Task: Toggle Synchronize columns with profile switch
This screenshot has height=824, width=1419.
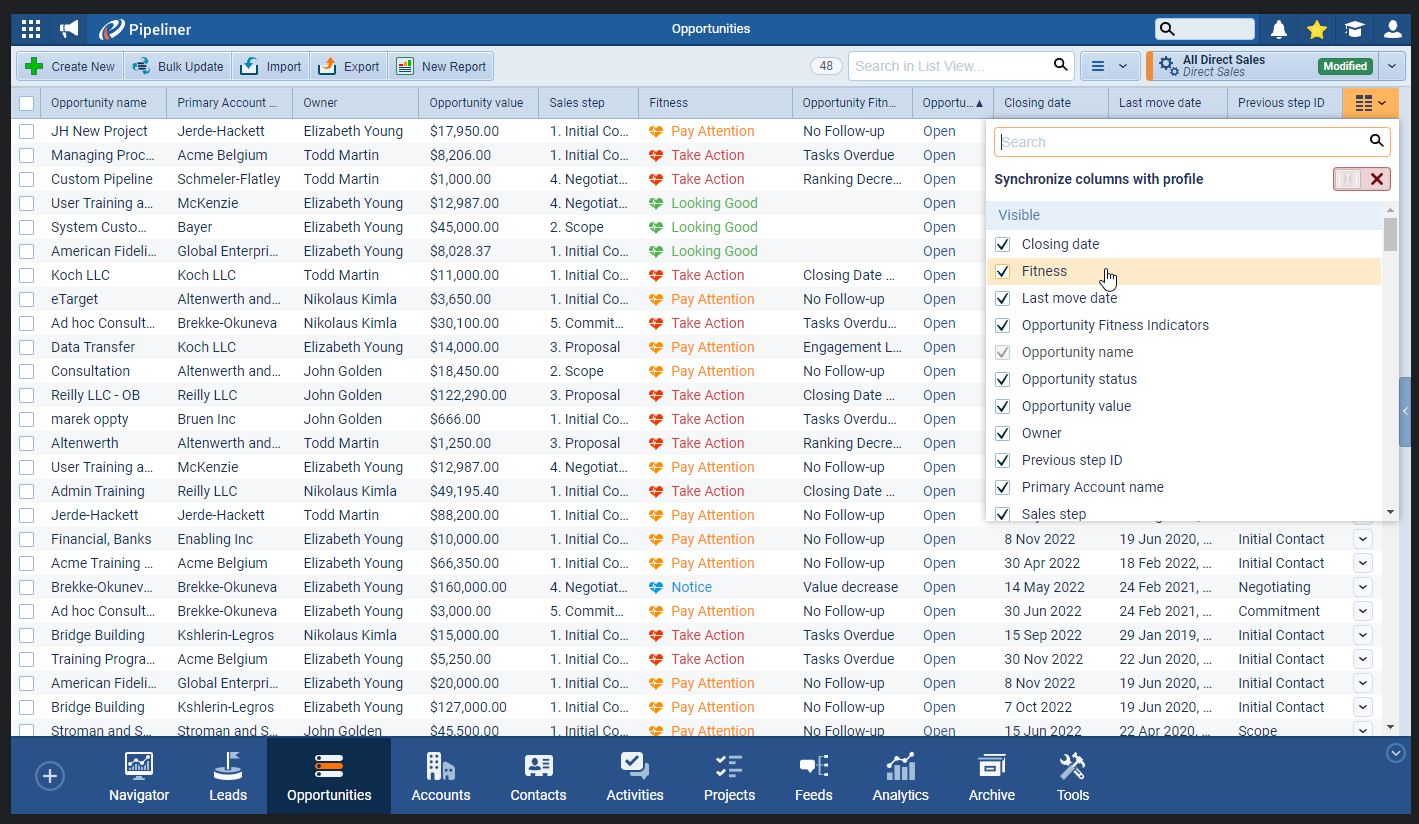Action: pos(1361,179)
